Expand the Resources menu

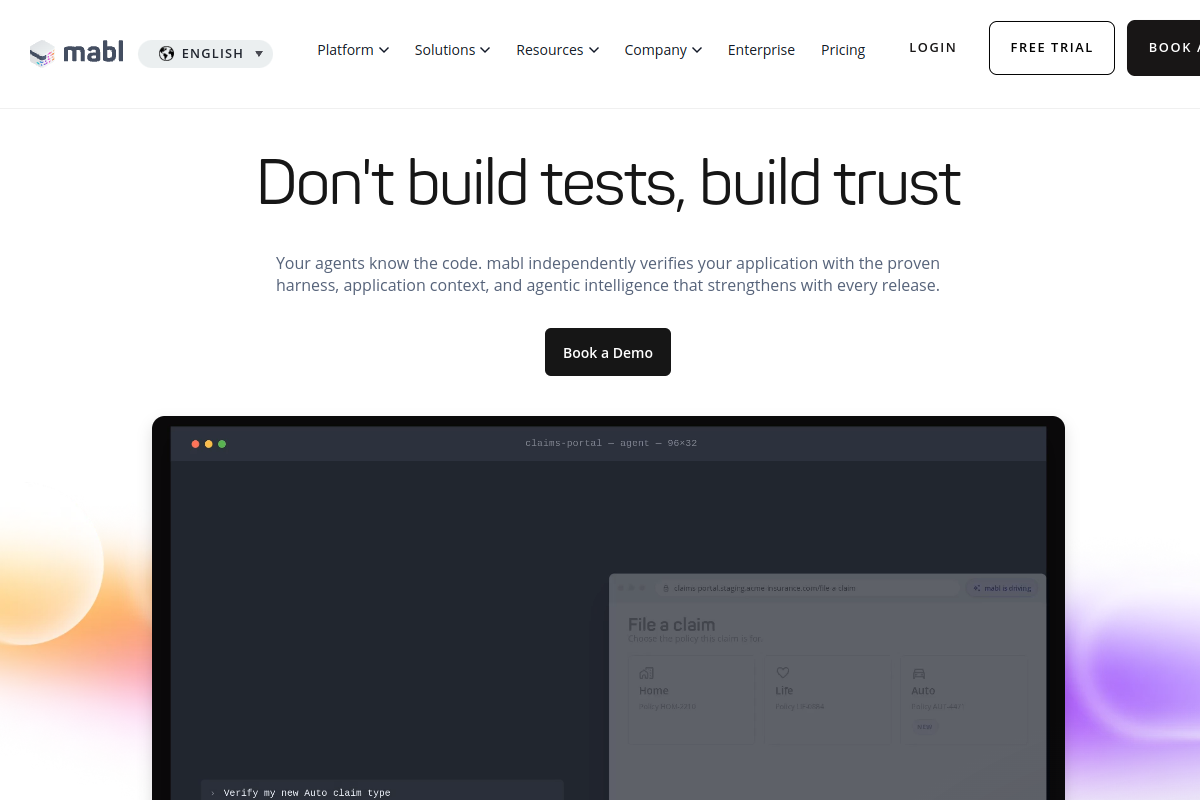click(x=557, y=50)
